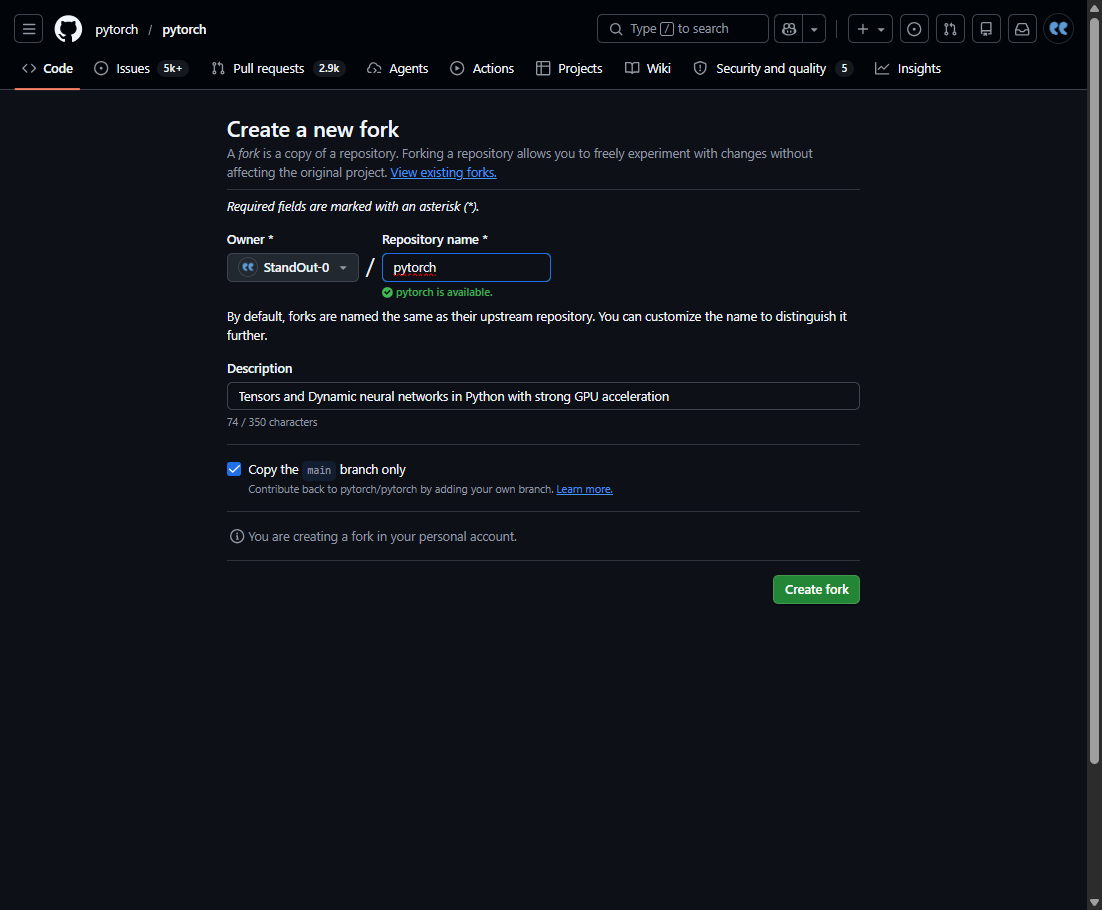
Task: Open the Security and quality tab
Action: point(773,68)
